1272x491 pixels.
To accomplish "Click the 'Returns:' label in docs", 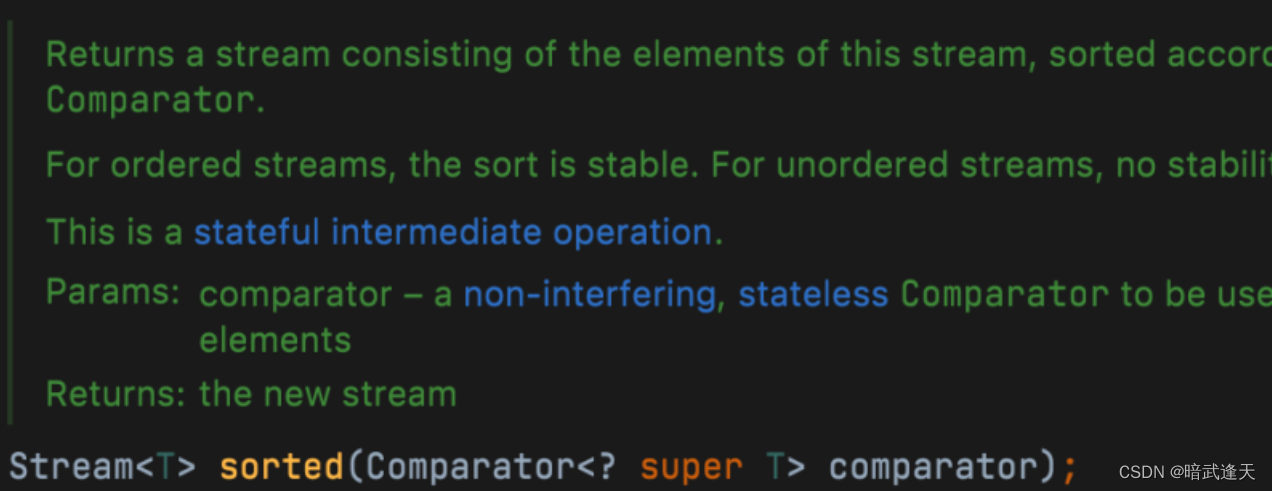I will tap(116, 394).
